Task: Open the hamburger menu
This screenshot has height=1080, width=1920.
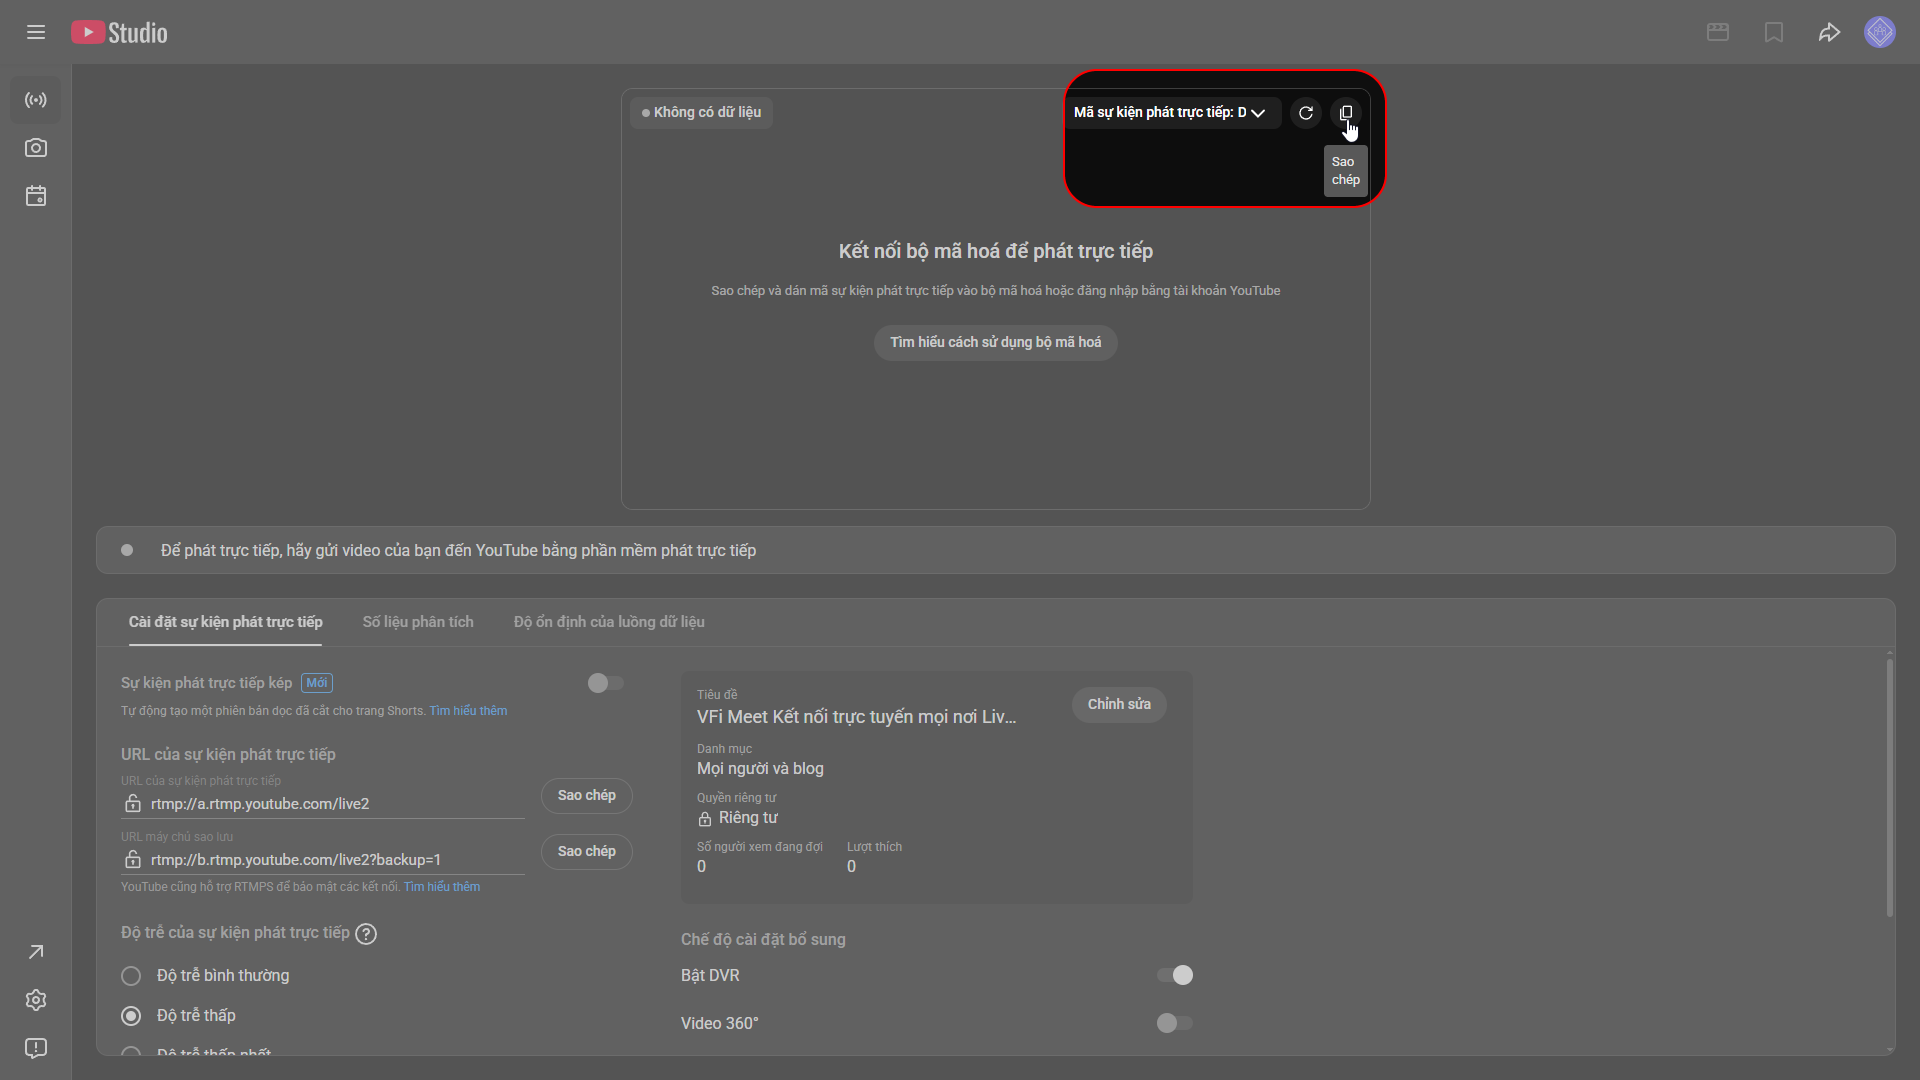Action: pos(36,33)
